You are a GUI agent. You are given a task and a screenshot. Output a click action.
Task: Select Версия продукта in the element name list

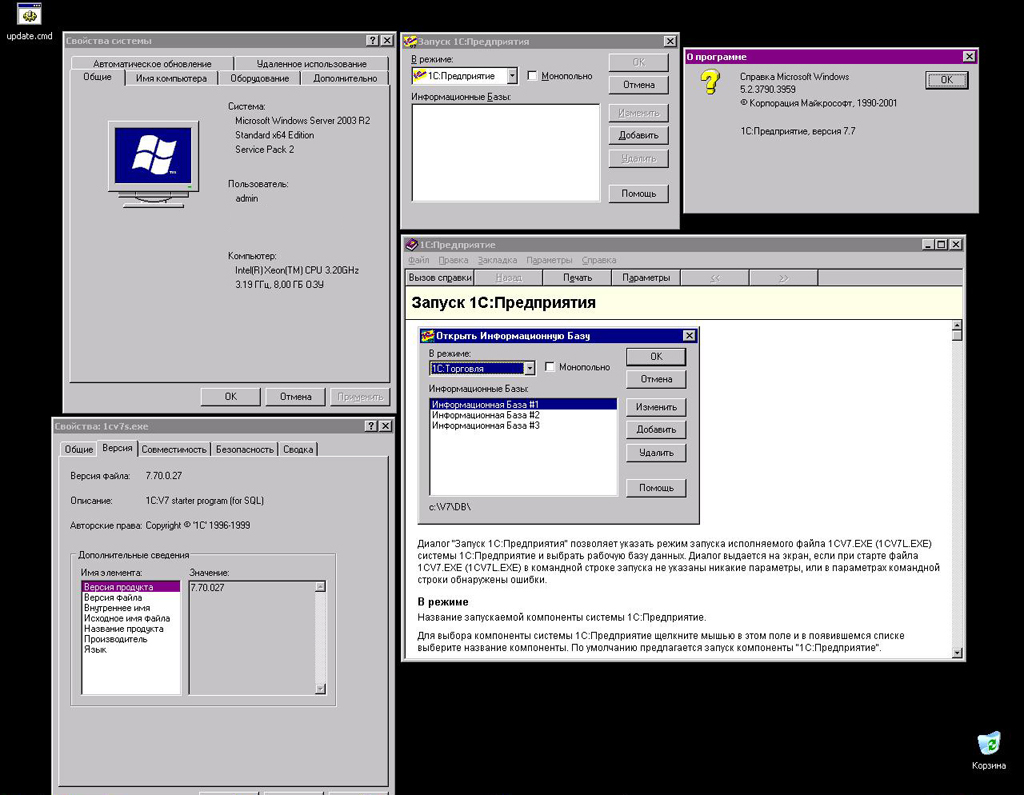coord(131,587)
